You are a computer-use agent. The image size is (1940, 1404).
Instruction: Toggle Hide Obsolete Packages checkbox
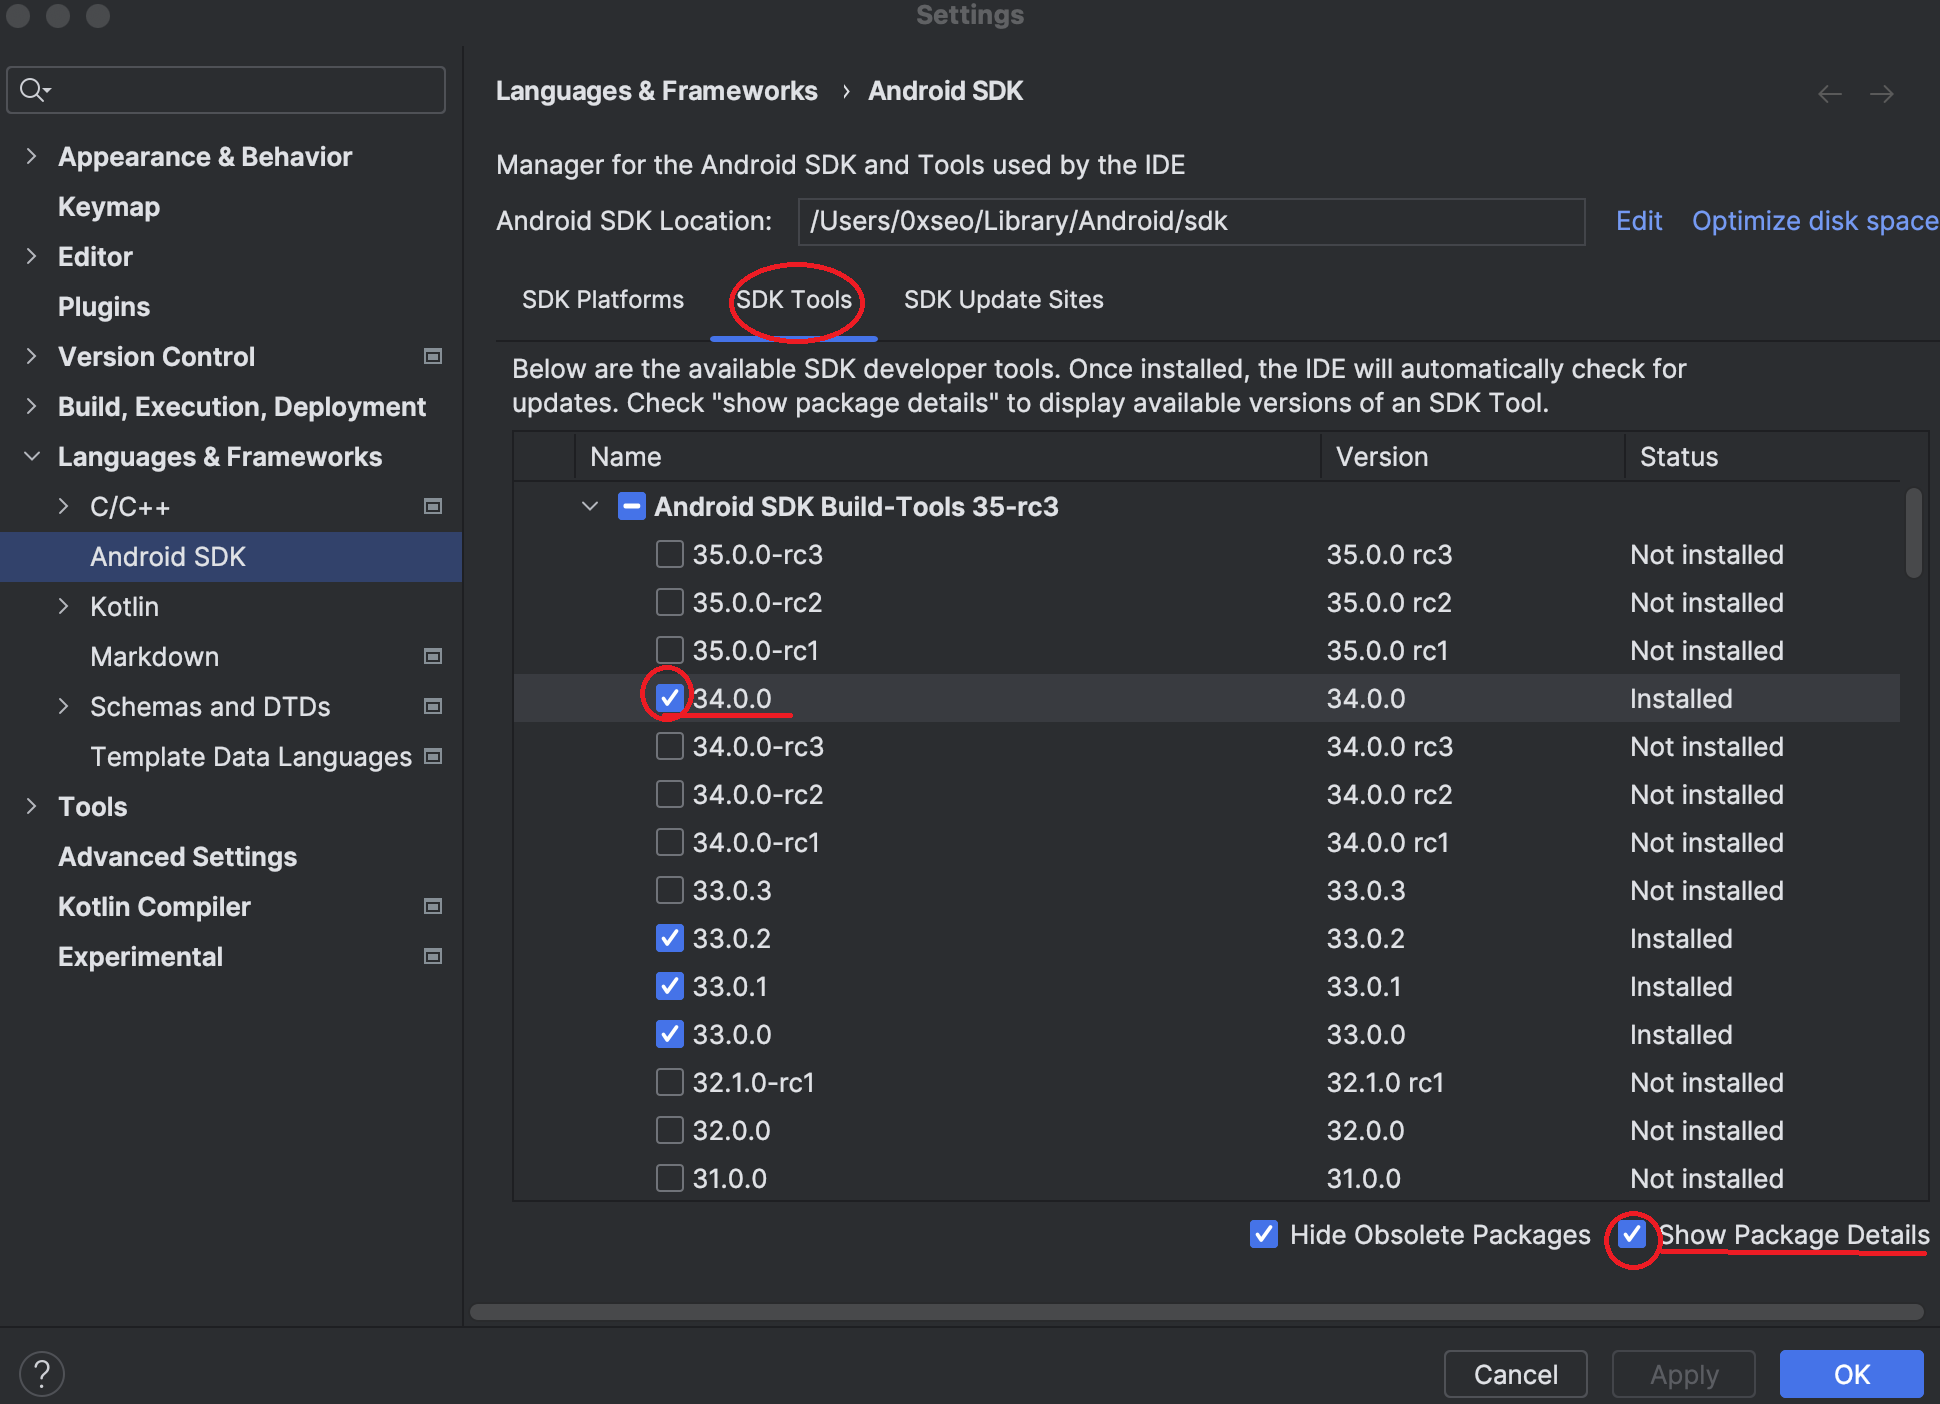pos(1263,1234)
